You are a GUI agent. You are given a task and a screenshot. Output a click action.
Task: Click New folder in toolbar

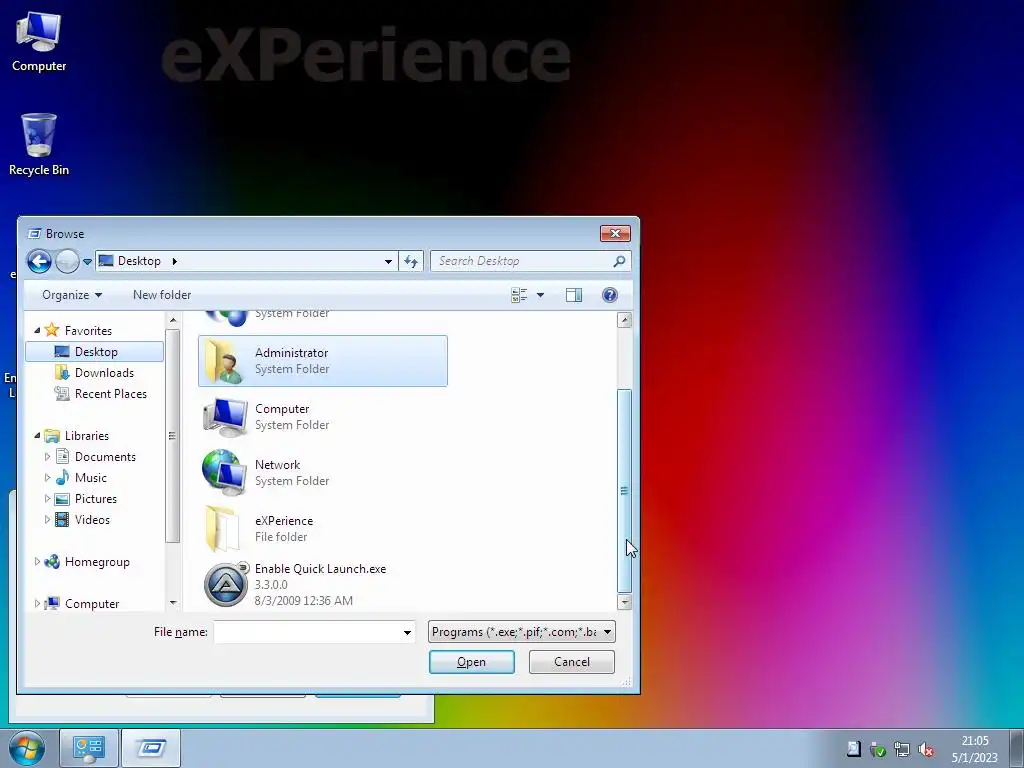tap(162, 295)
